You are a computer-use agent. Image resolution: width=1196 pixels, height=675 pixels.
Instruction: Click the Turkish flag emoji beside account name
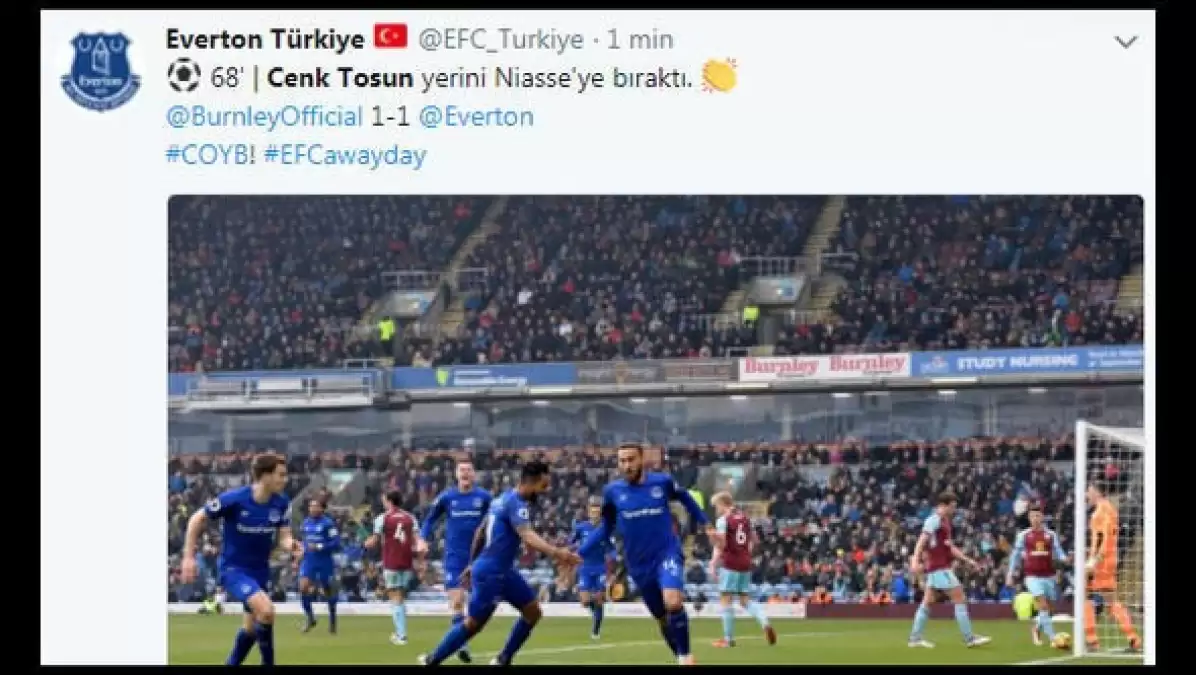(391, 37)
